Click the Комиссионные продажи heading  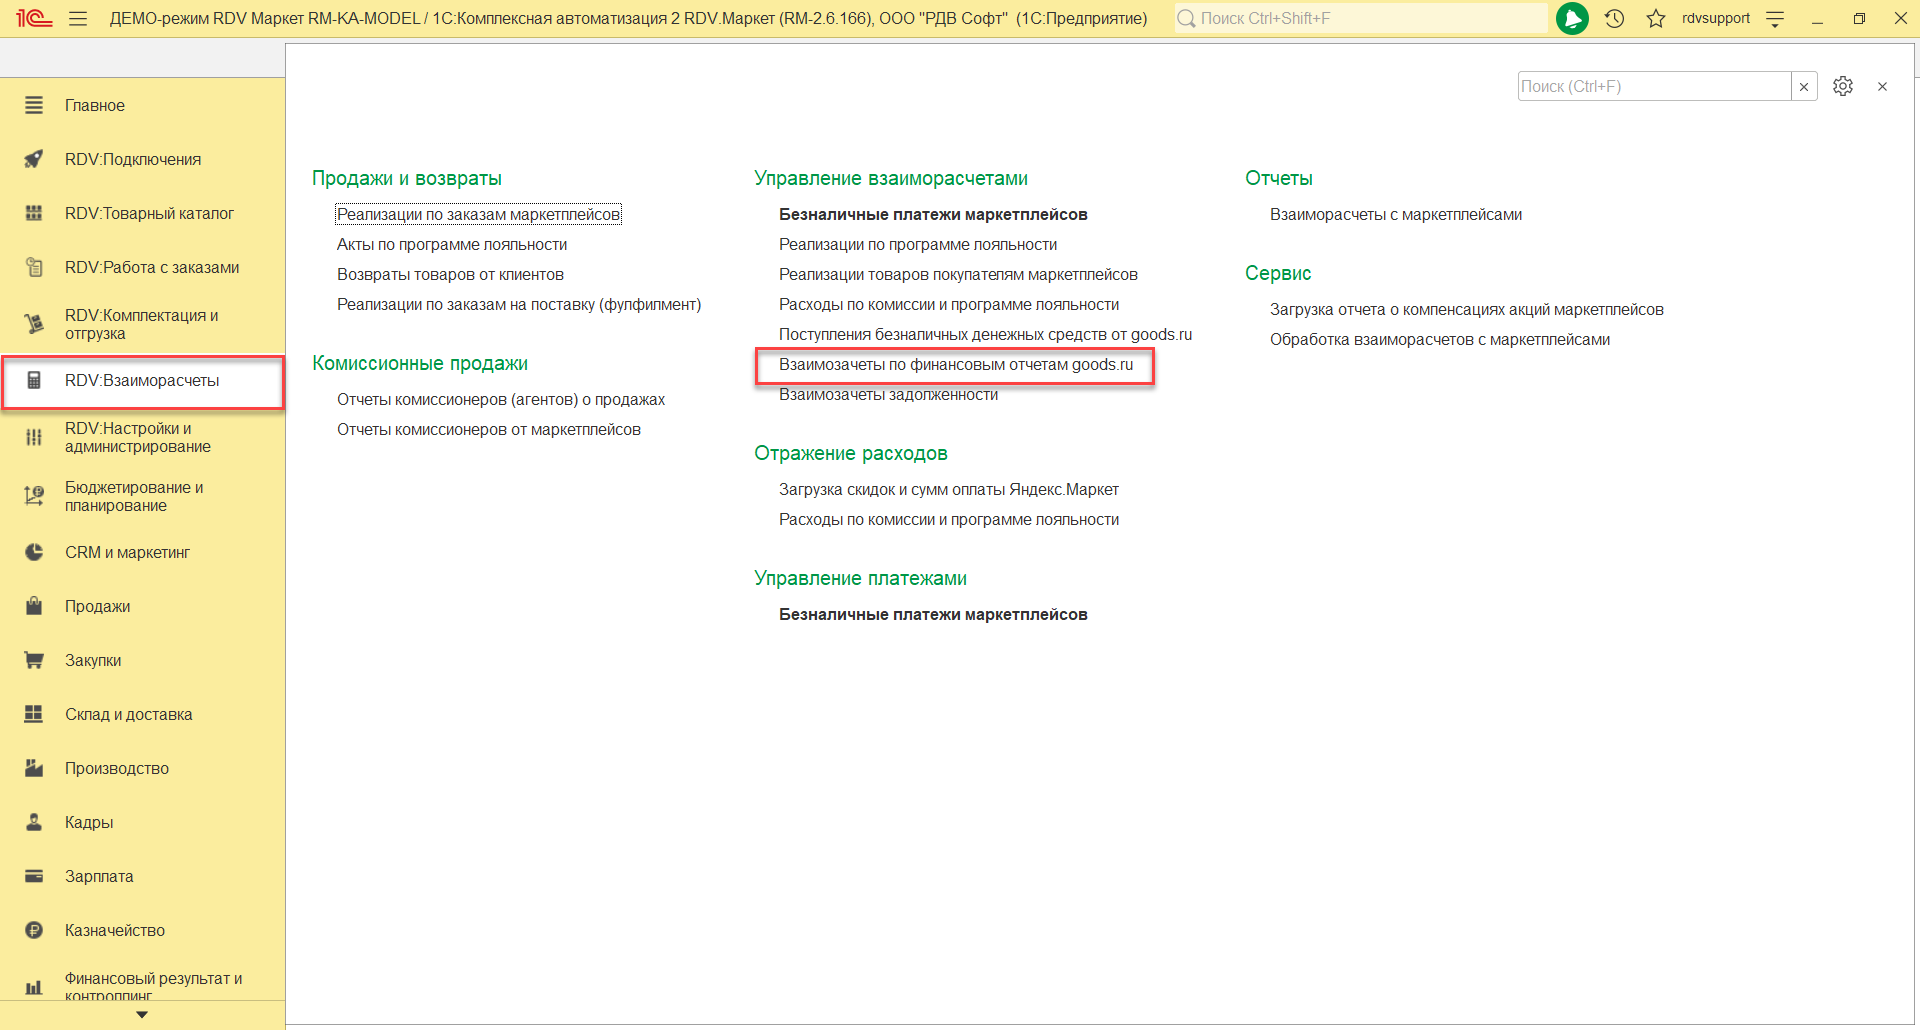pos(420,363)
